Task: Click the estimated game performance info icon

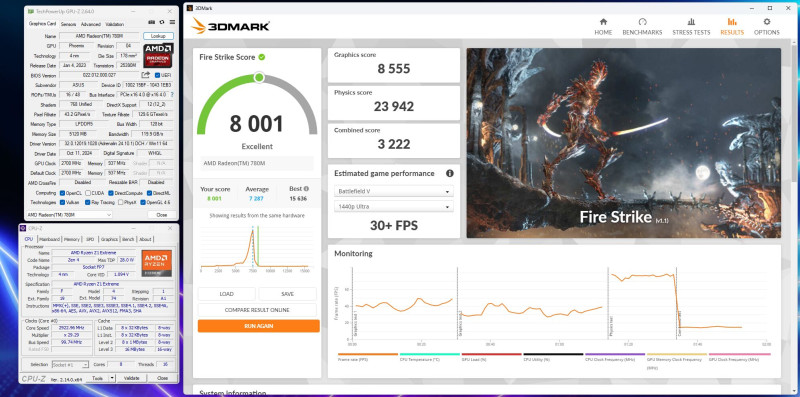Action: pyautogui.click(x=449, y=173)
